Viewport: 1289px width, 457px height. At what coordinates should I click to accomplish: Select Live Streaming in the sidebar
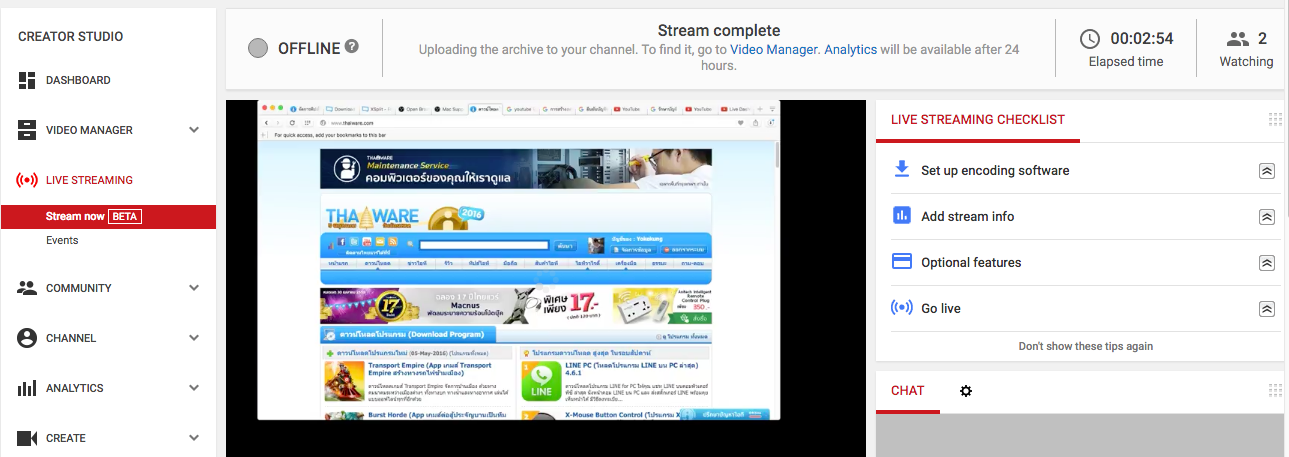tap(89, 180)
